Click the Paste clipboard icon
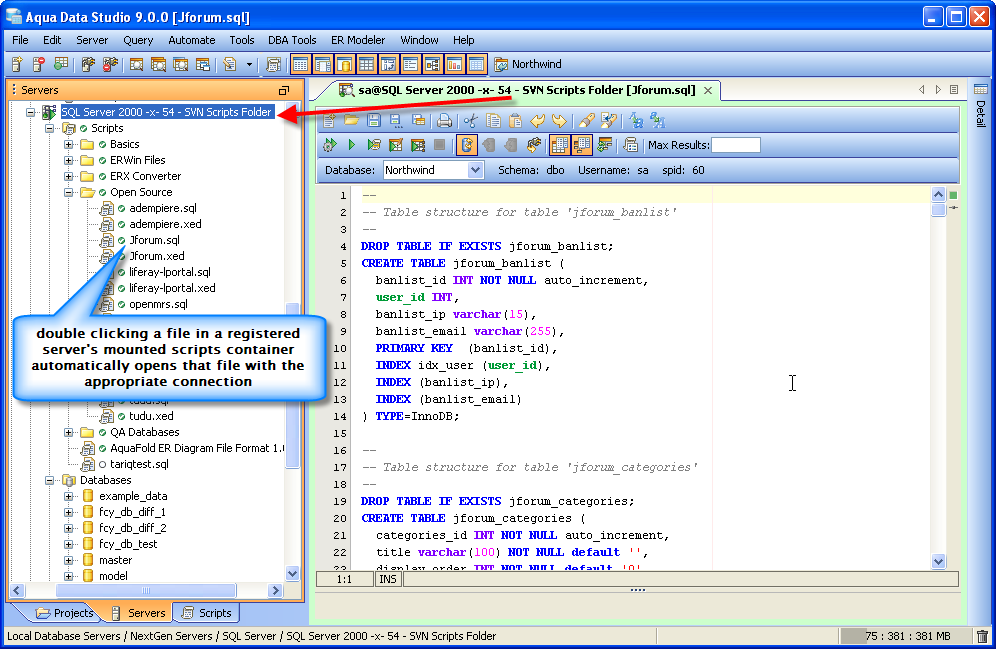Image resolution: width=996 pixels, height=649 pixels. pyautogui.click(x=515, y=121)
